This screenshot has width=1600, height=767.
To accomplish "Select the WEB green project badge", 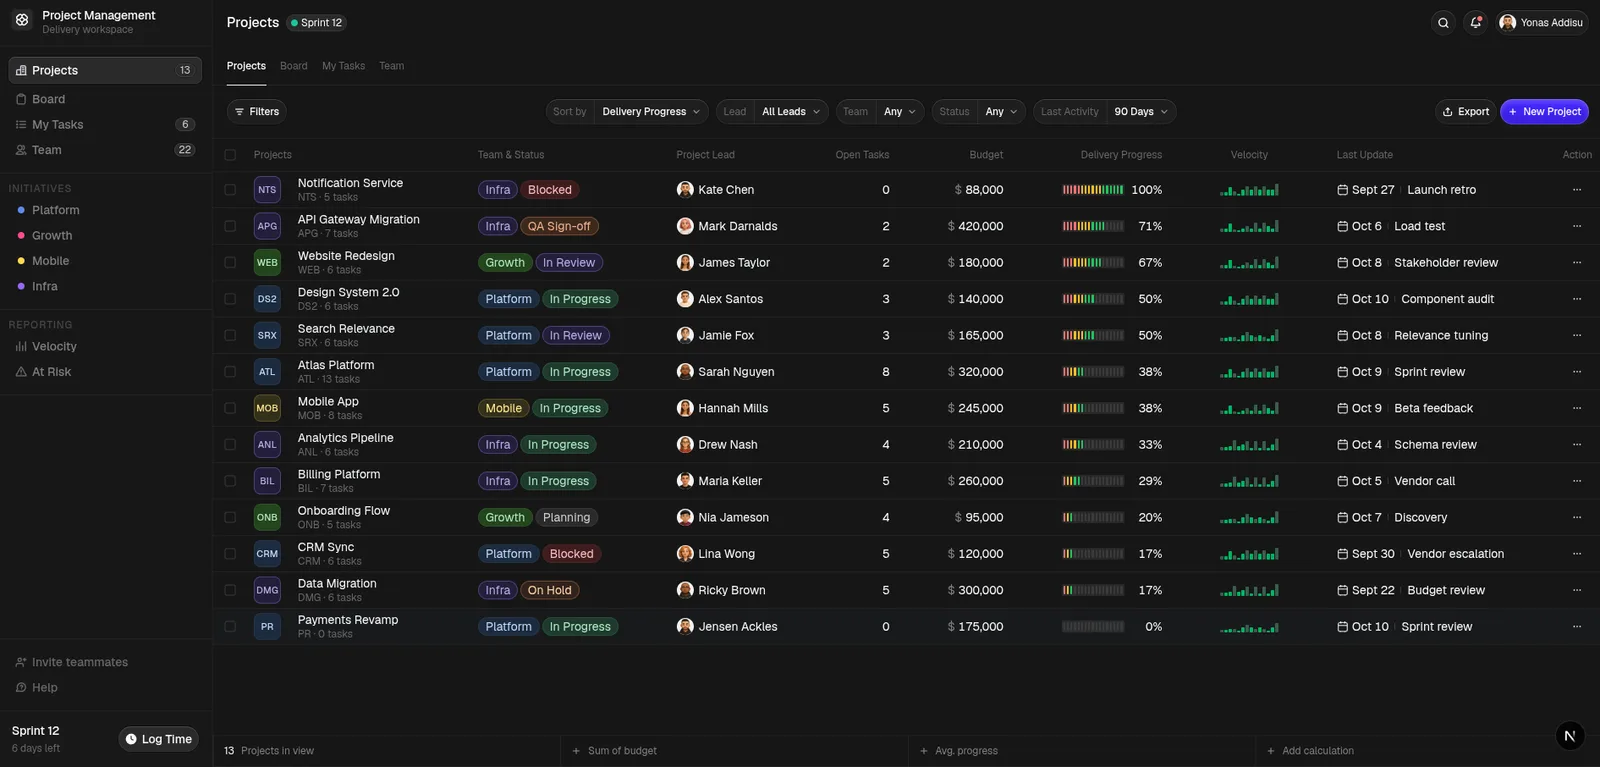I will (x=267, y=263).
